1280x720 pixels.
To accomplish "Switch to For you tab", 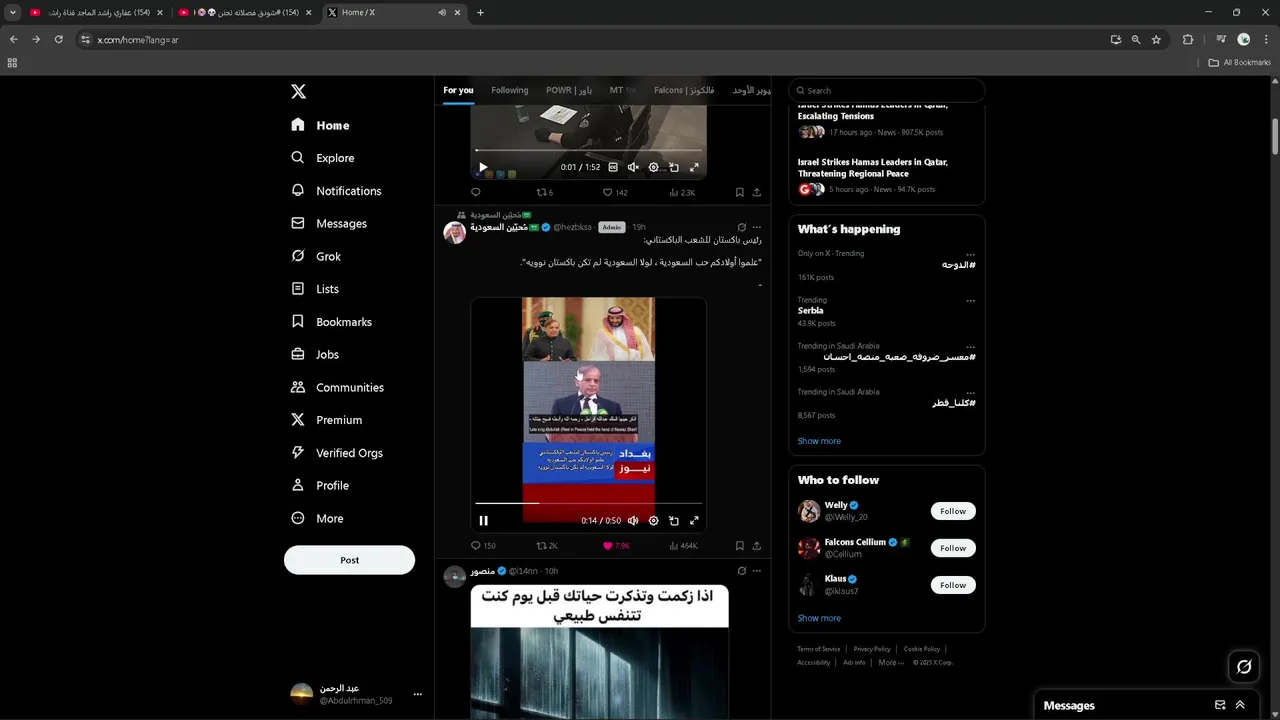I will (x=458, y=90).
